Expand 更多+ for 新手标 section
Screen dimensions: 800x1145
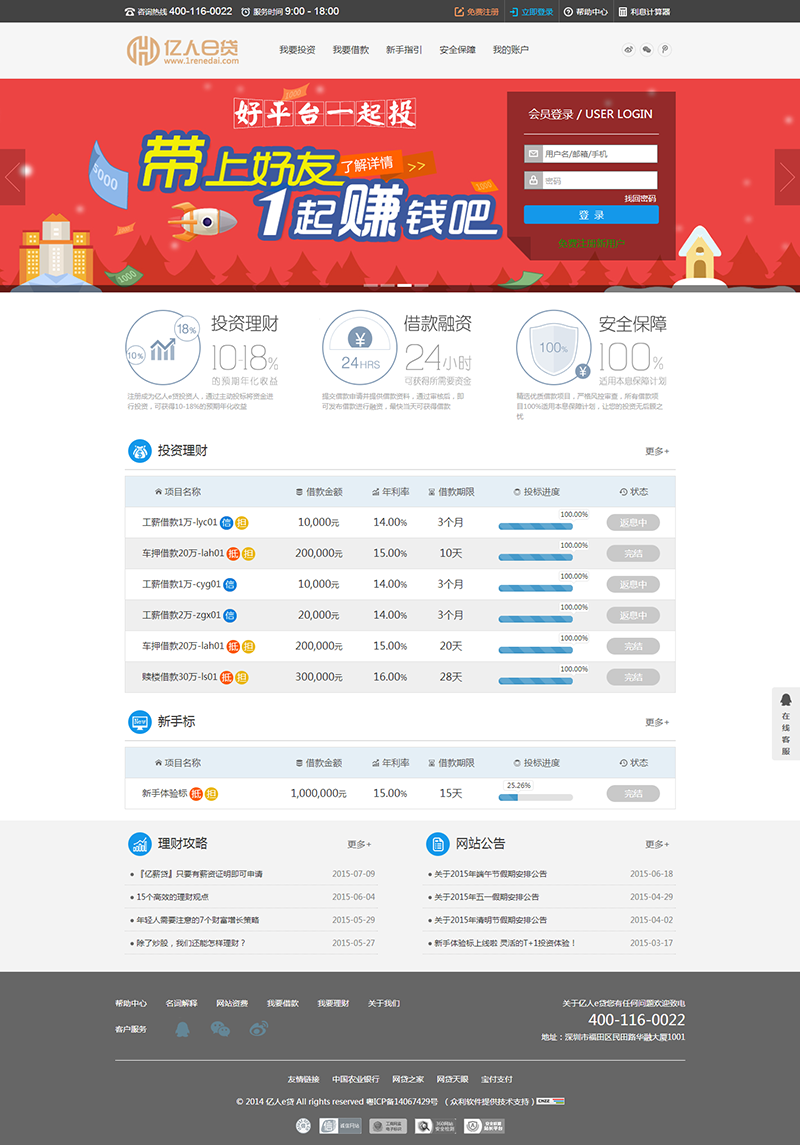(657, 722)
